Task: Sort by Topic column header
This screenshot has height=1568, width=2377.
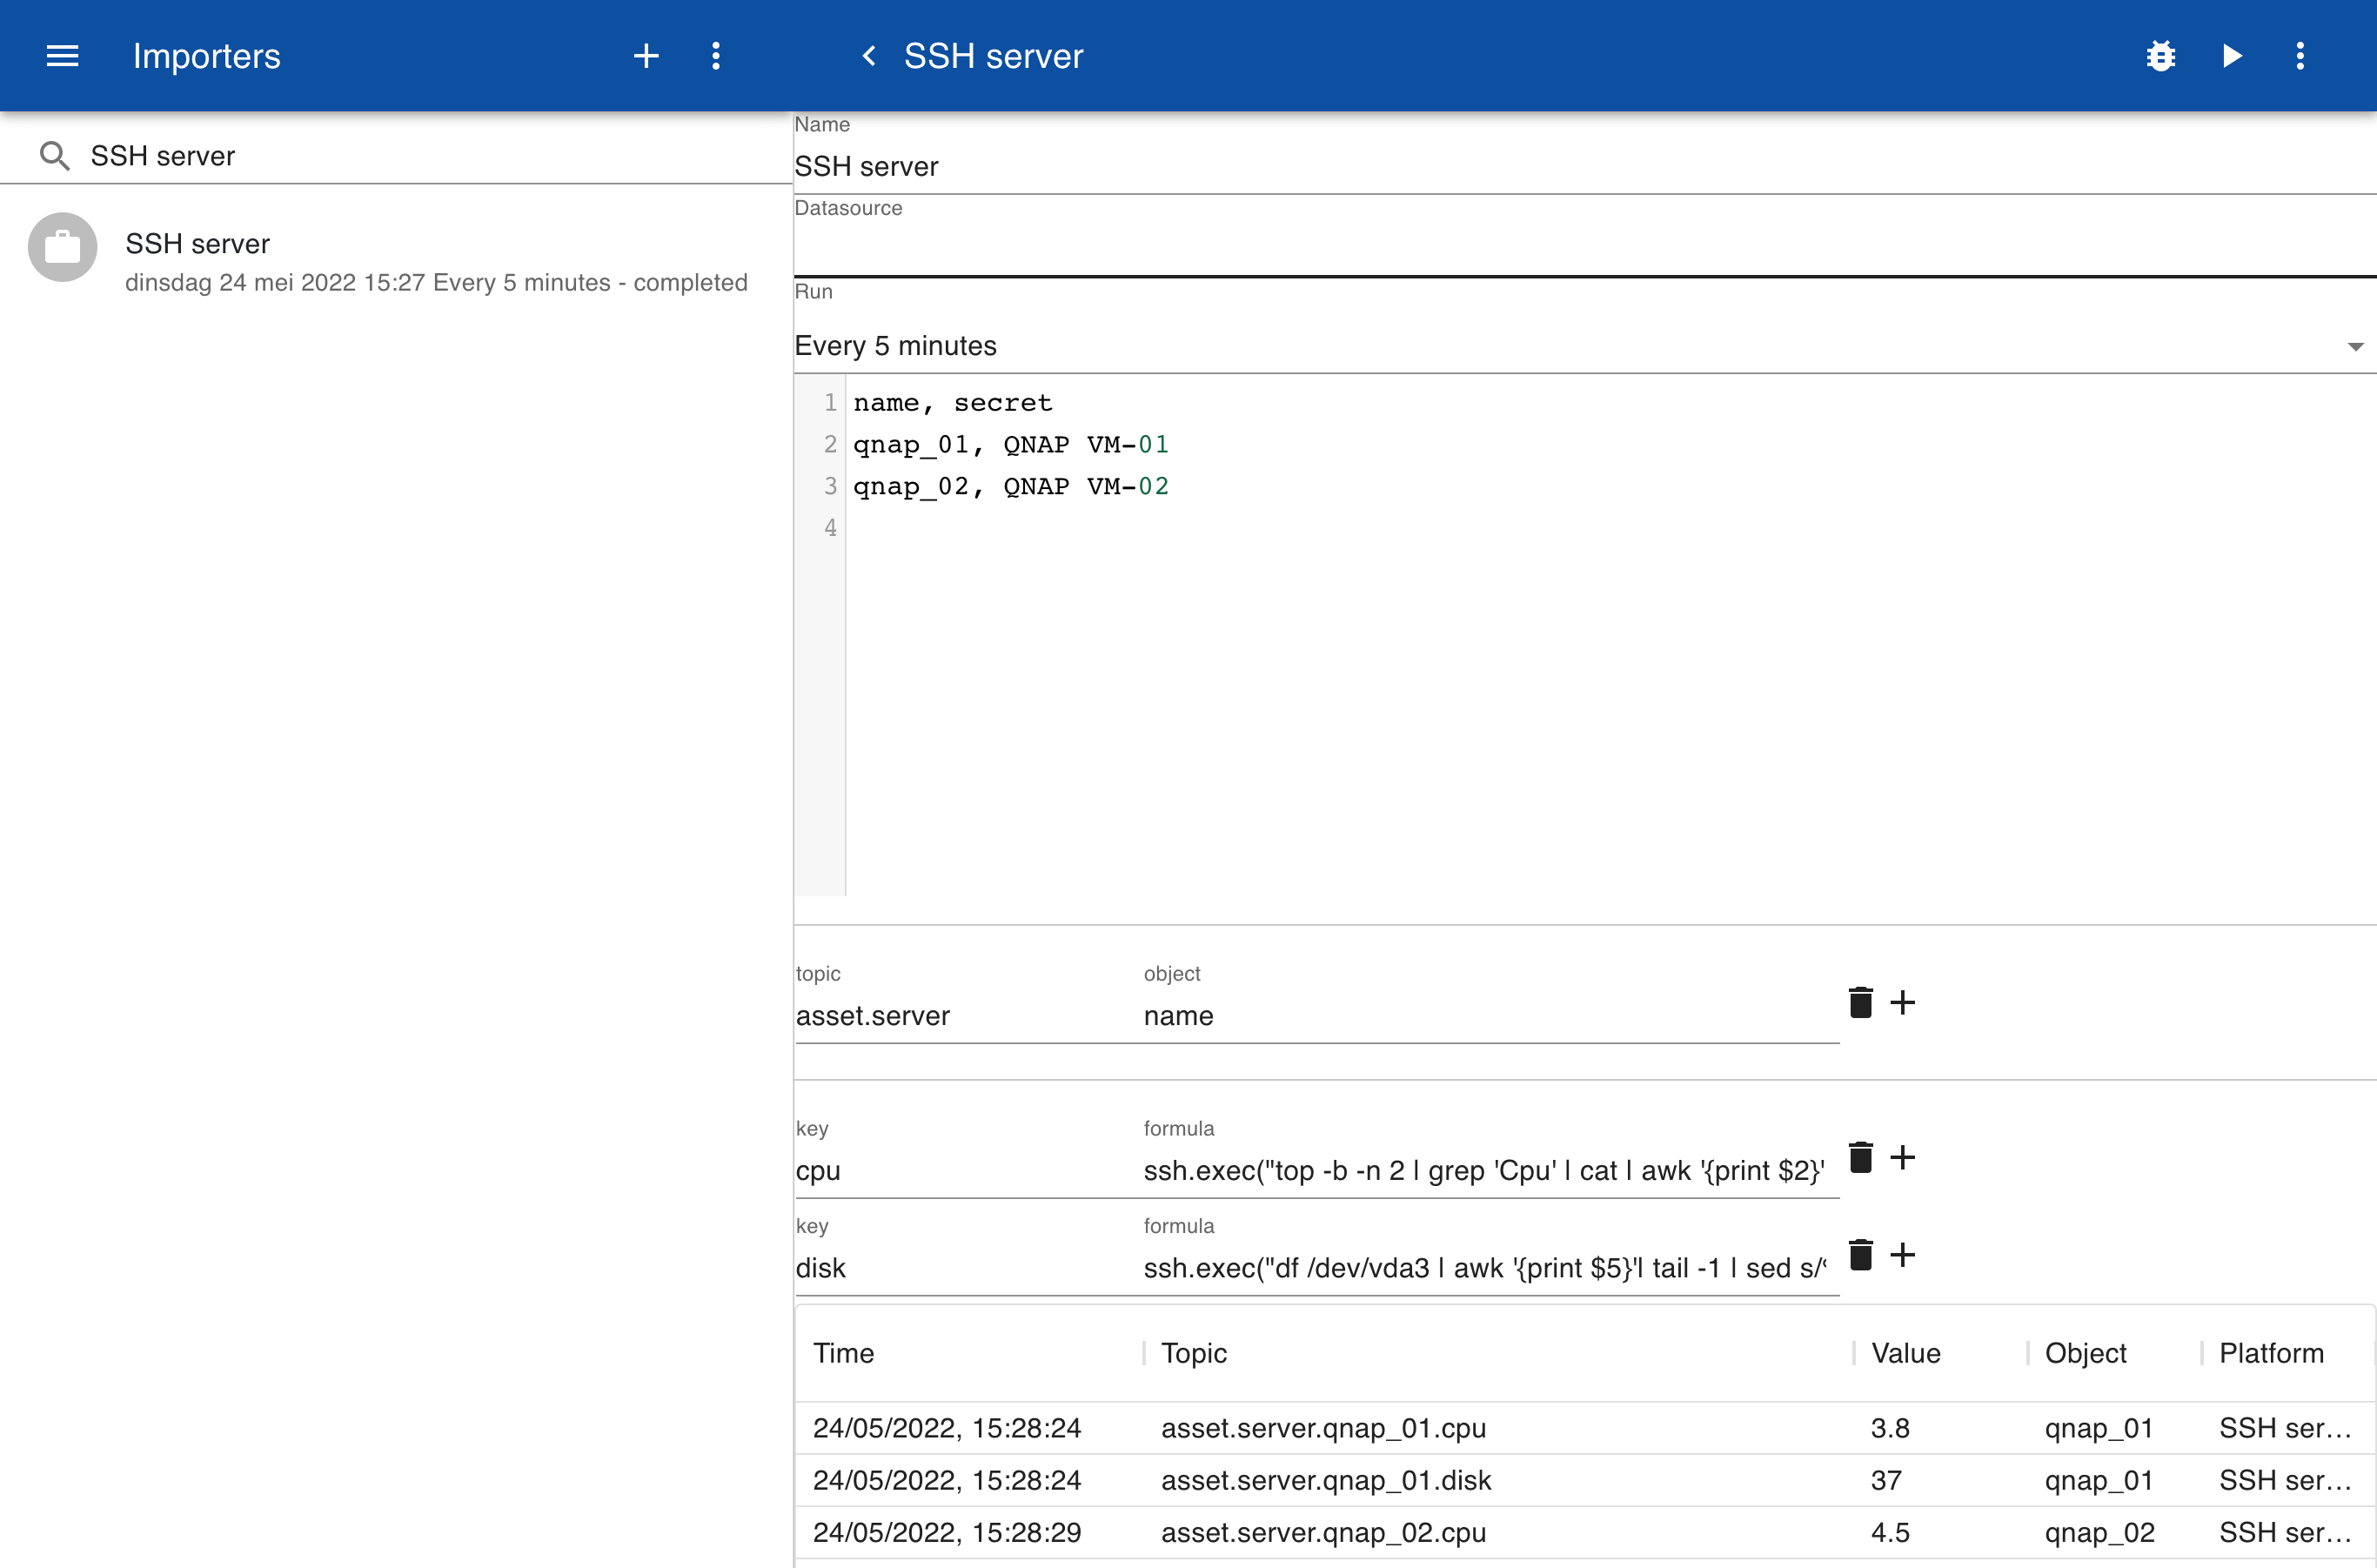Action: point(1194,1353)
